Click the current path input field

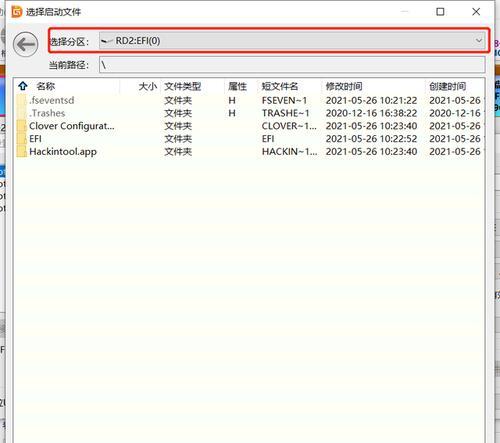[x=292, y=64]
